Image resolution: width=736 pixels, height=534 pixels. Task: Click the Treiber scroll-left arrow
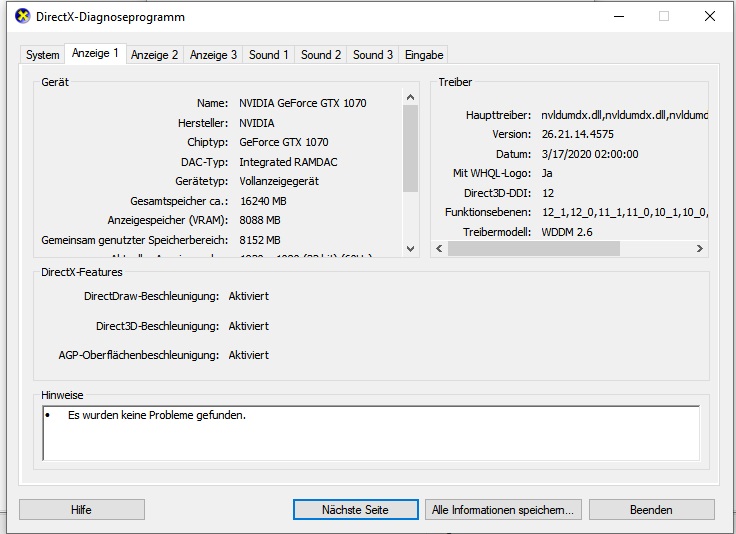(439, 248)
